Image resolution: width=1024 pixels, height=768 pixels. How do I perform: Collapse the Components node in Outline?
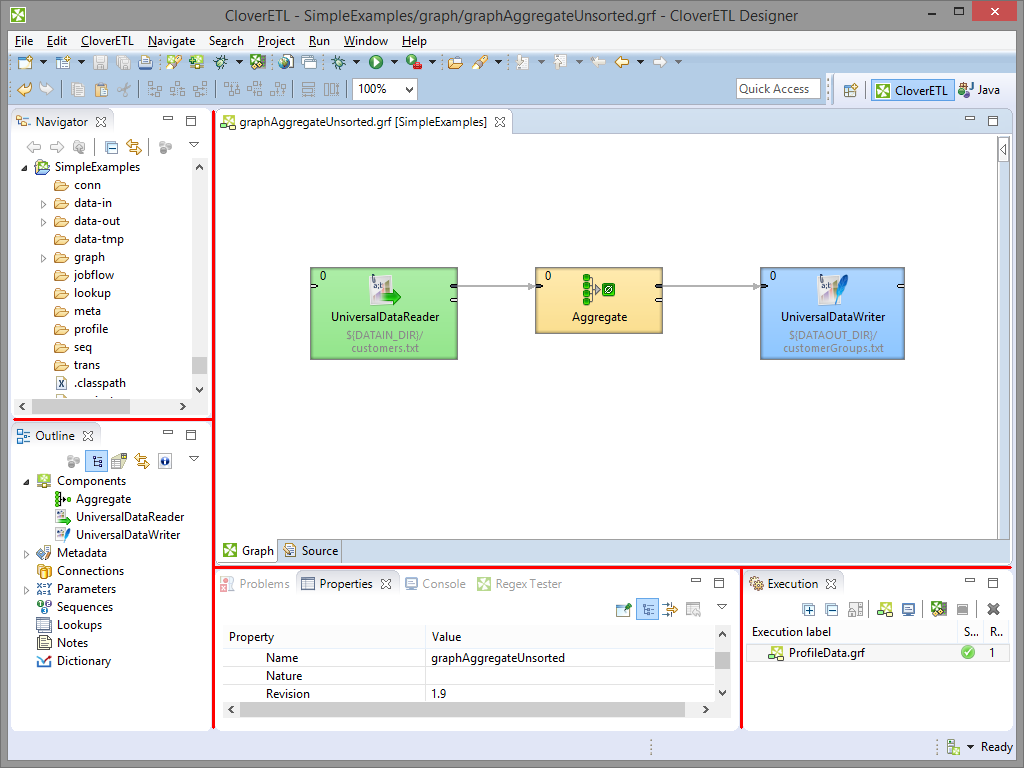pyautogui.click(x=26, y=482)
